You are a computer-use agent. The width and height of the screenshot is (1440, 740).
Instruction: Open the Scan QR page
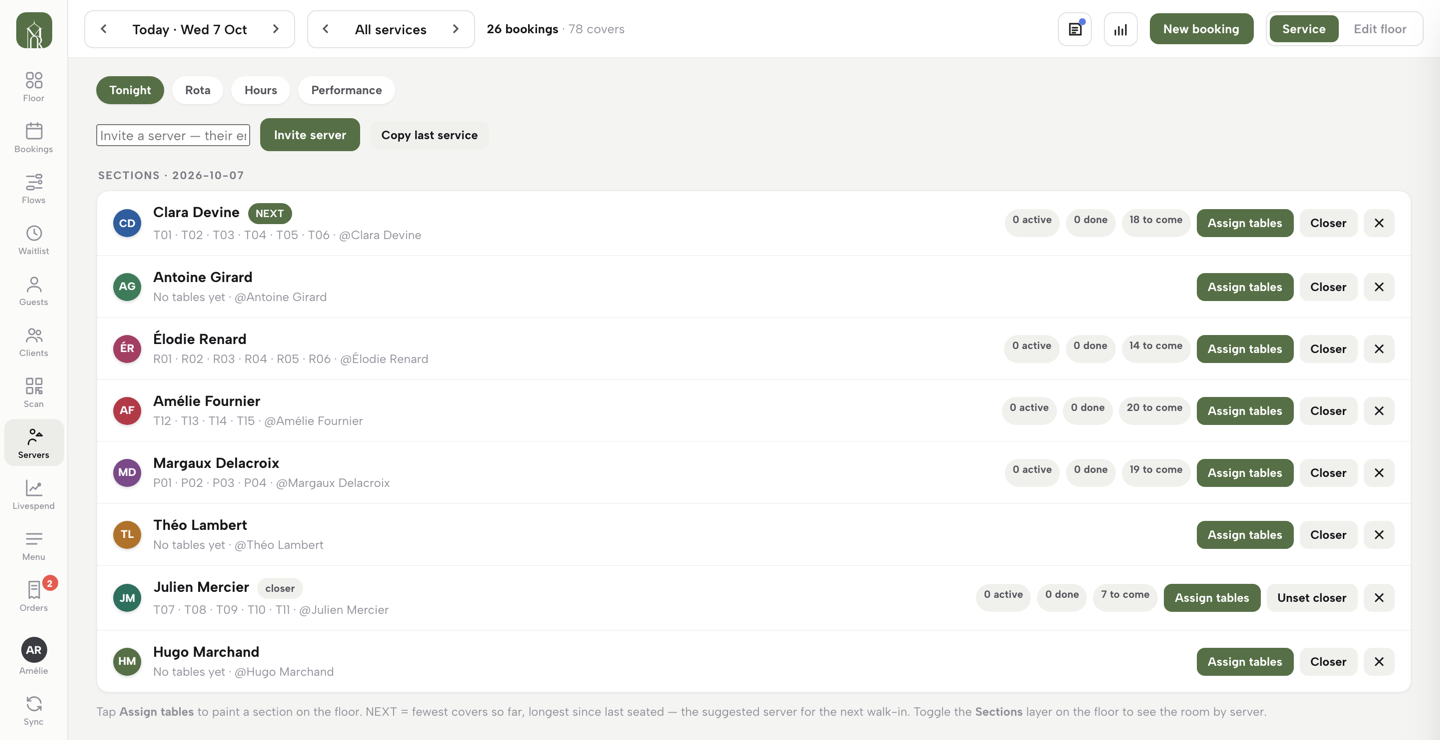(x=34, y=393)
